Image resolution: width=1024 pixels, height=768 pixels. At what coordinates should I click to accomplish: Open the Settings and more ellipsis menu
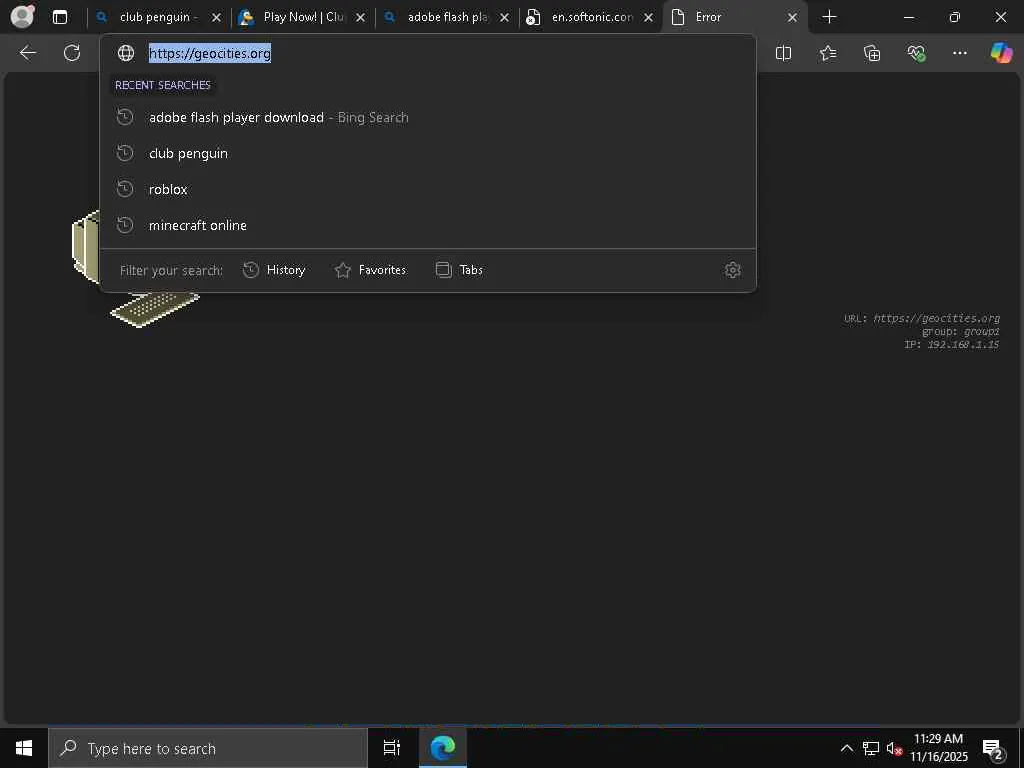pos(959,53)
